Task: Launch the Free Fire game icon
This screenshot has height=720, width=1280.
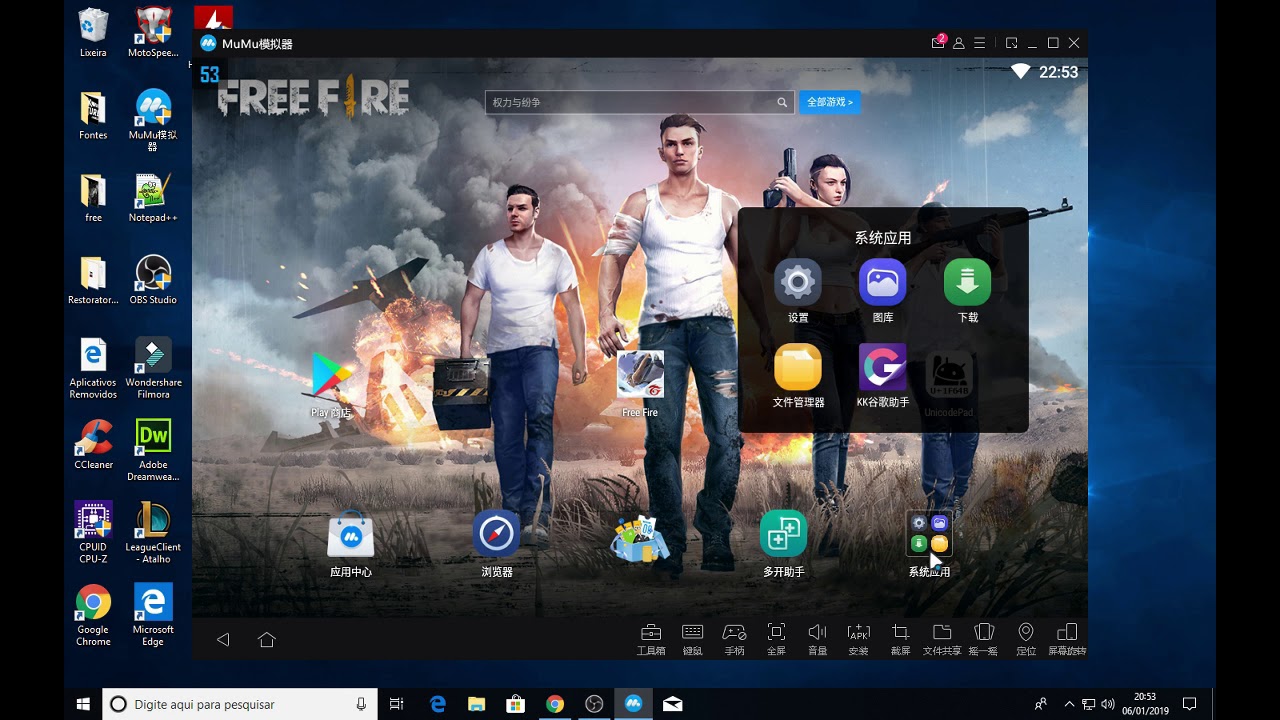Action: point(641,384)
